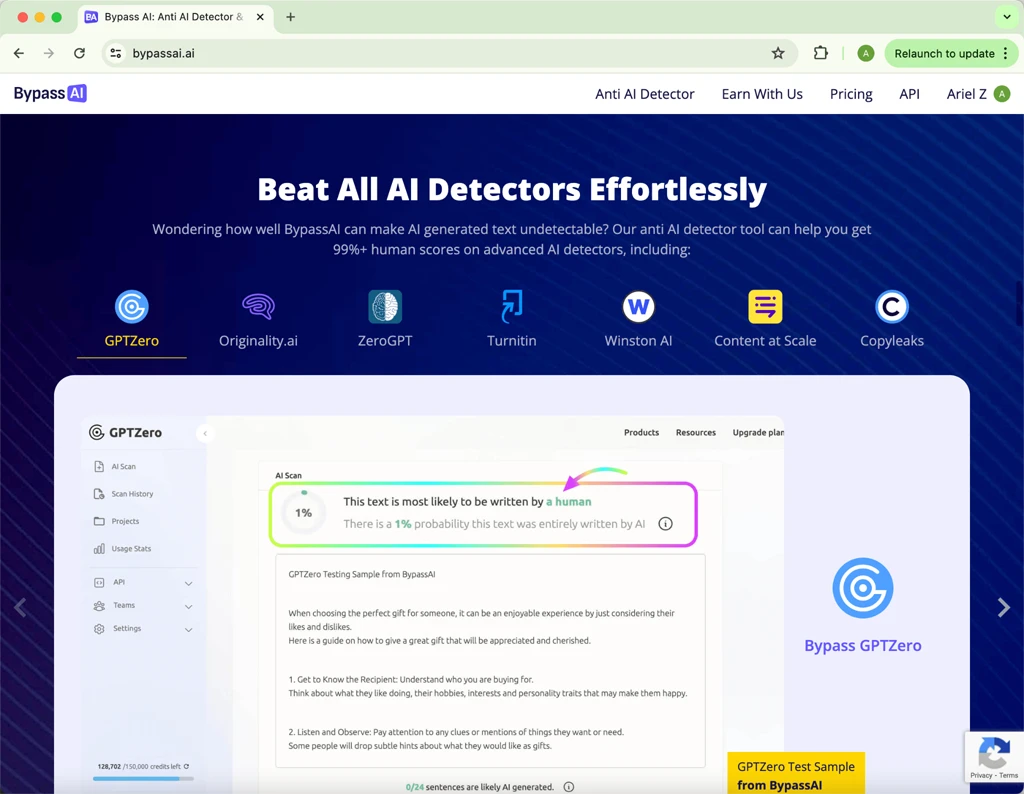Select the Turnitin arrow icon

click(512, 306)
